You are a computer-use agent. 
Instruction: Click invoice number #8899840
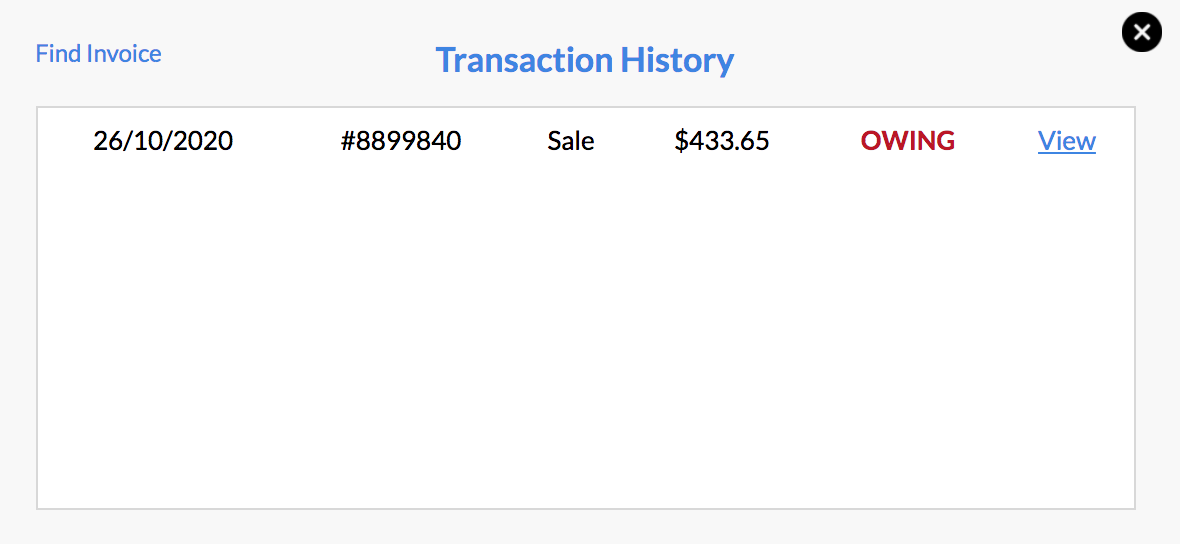point(400,141)
